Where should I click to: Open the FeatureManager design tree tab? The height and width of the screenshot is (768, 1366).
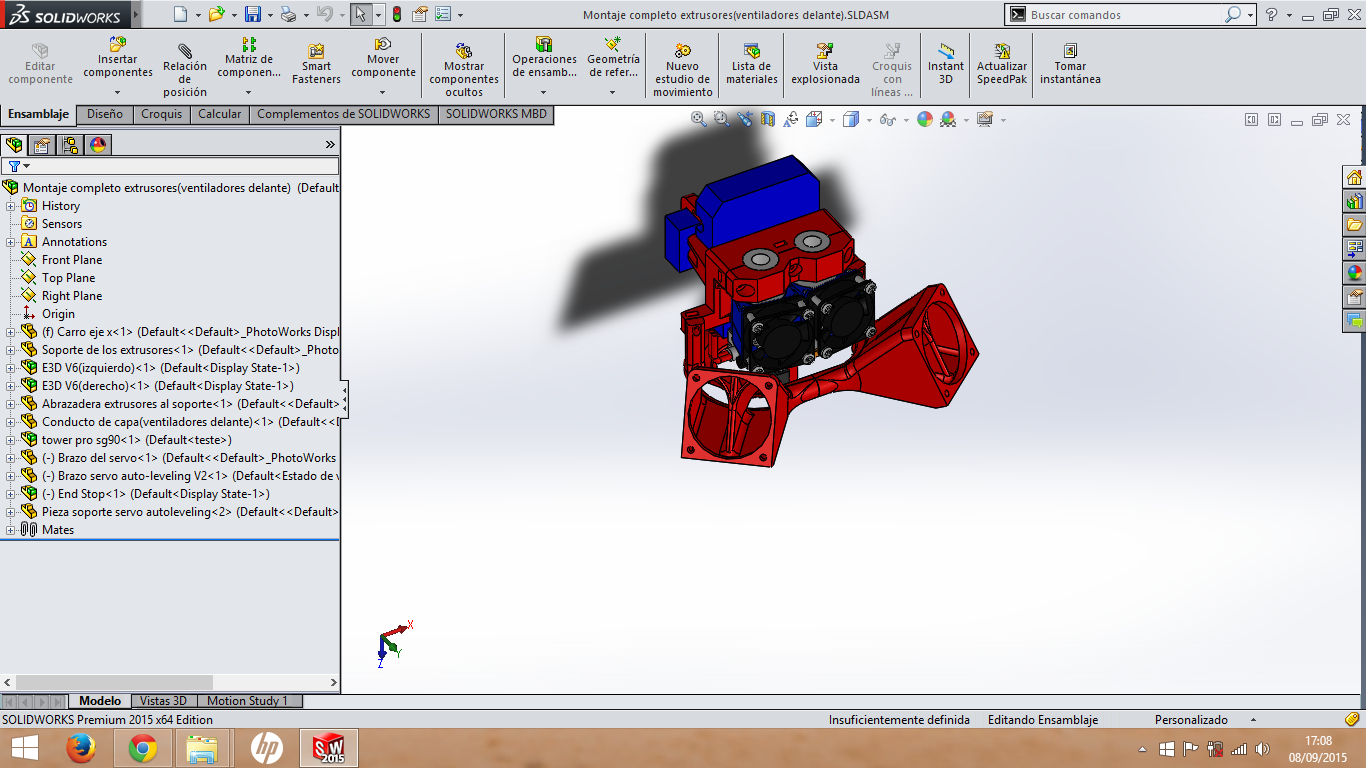point(14,145)
